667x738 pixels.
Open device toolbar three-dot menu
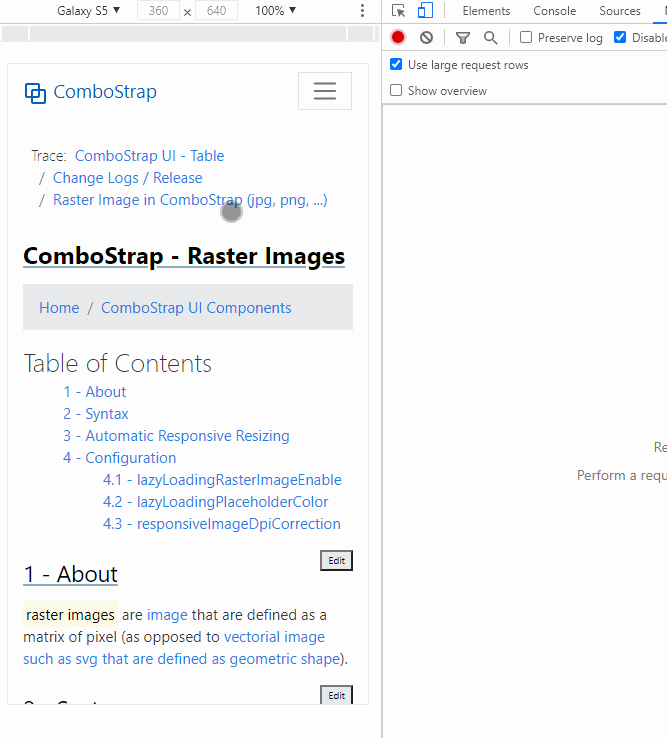click(x=362, y=11)
